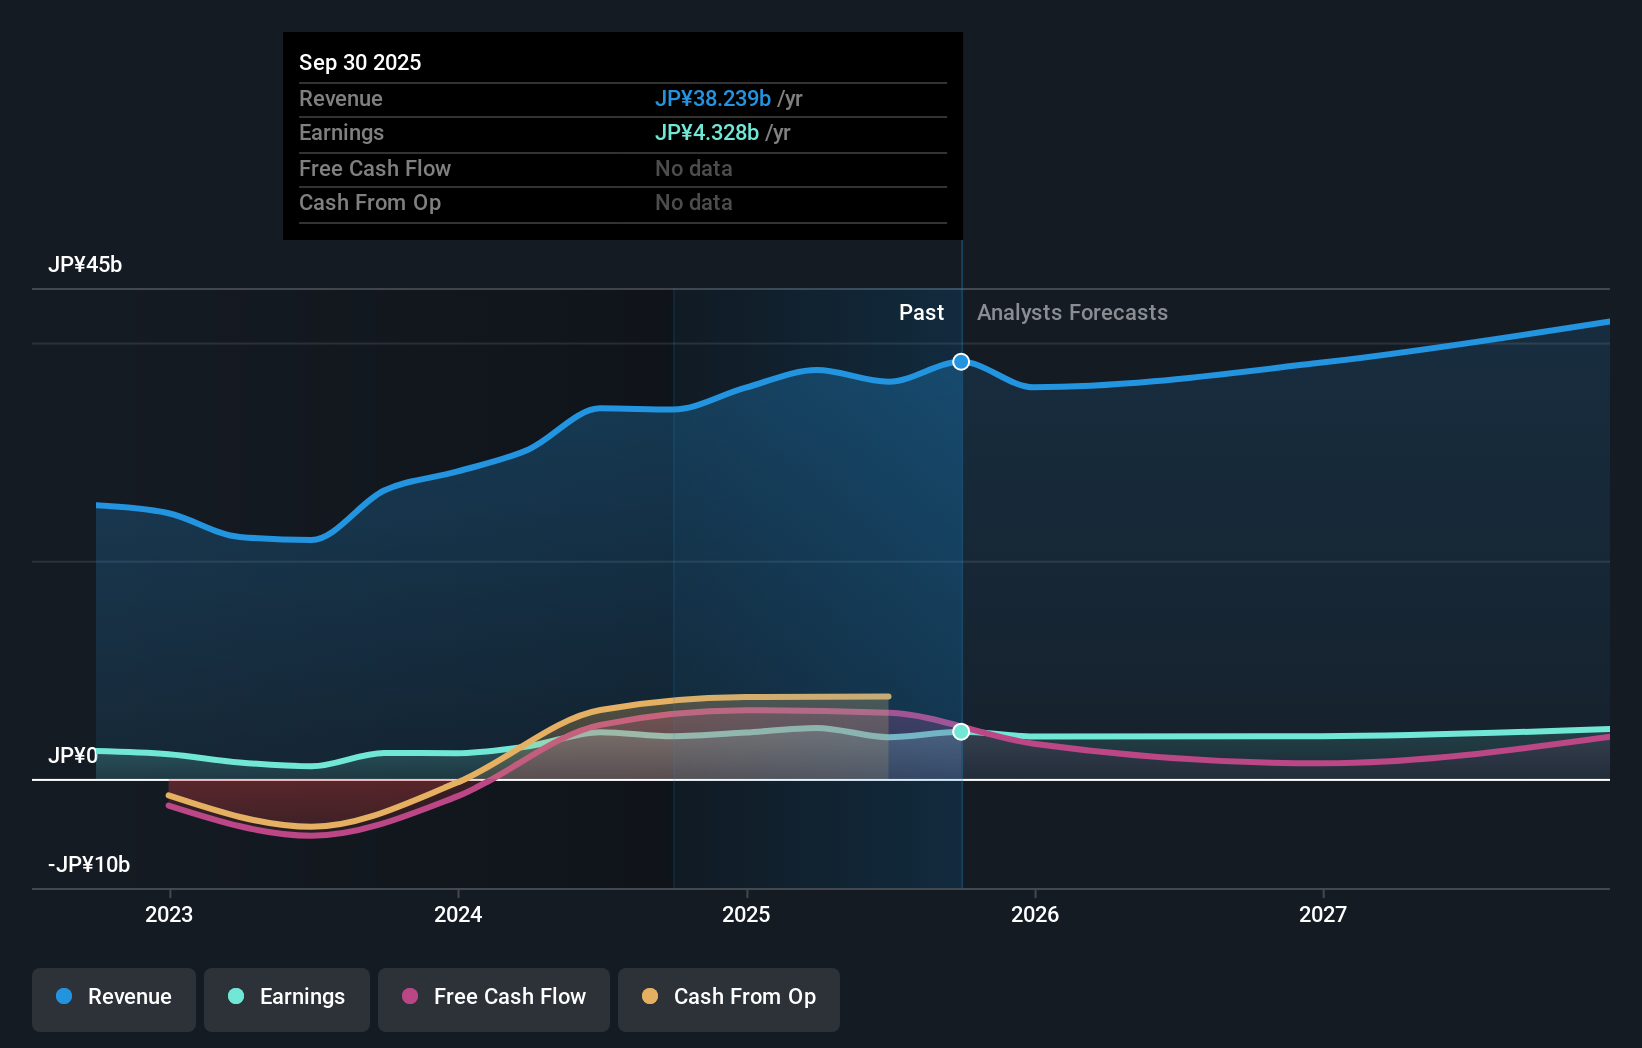Select the highlighted Earnings data point marker
Screen dimensions: 1642x1048
click(961, 732)
